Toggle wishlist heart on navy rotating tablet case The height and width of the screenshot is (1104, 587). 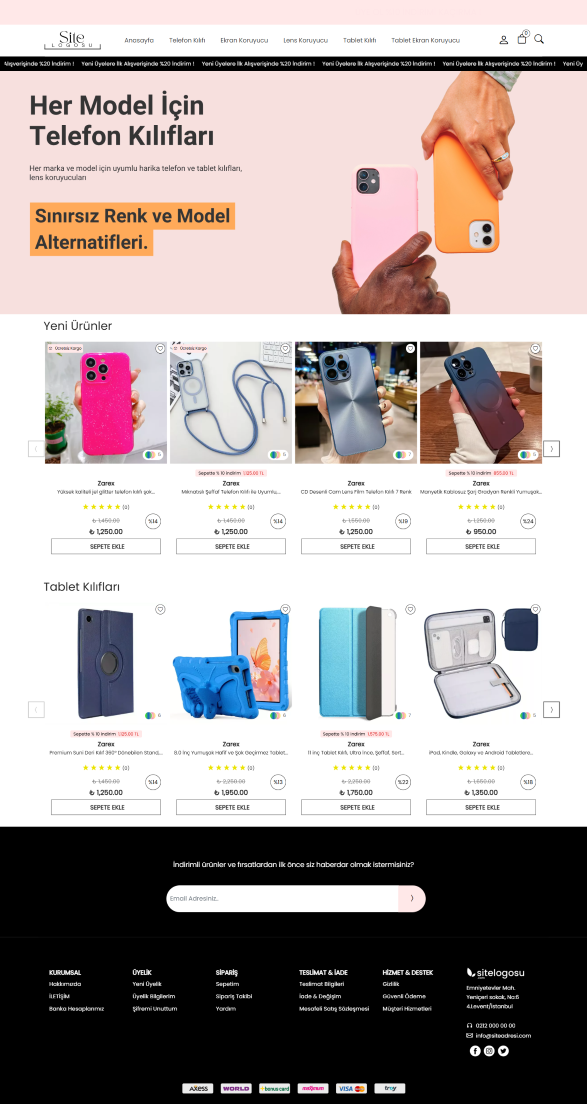click(160, 610)
